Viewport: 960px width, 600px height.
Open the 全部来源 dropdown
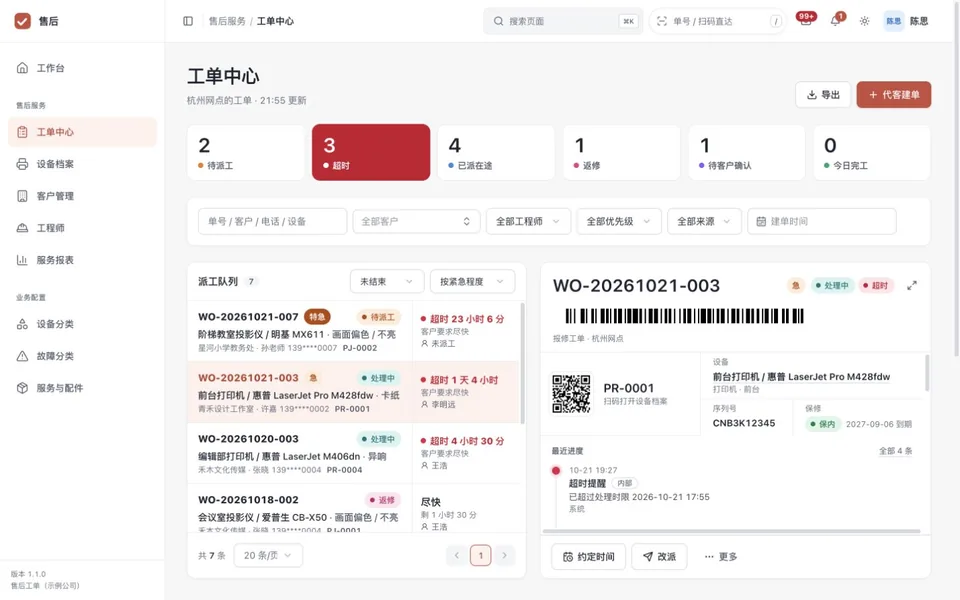(704, 221)
